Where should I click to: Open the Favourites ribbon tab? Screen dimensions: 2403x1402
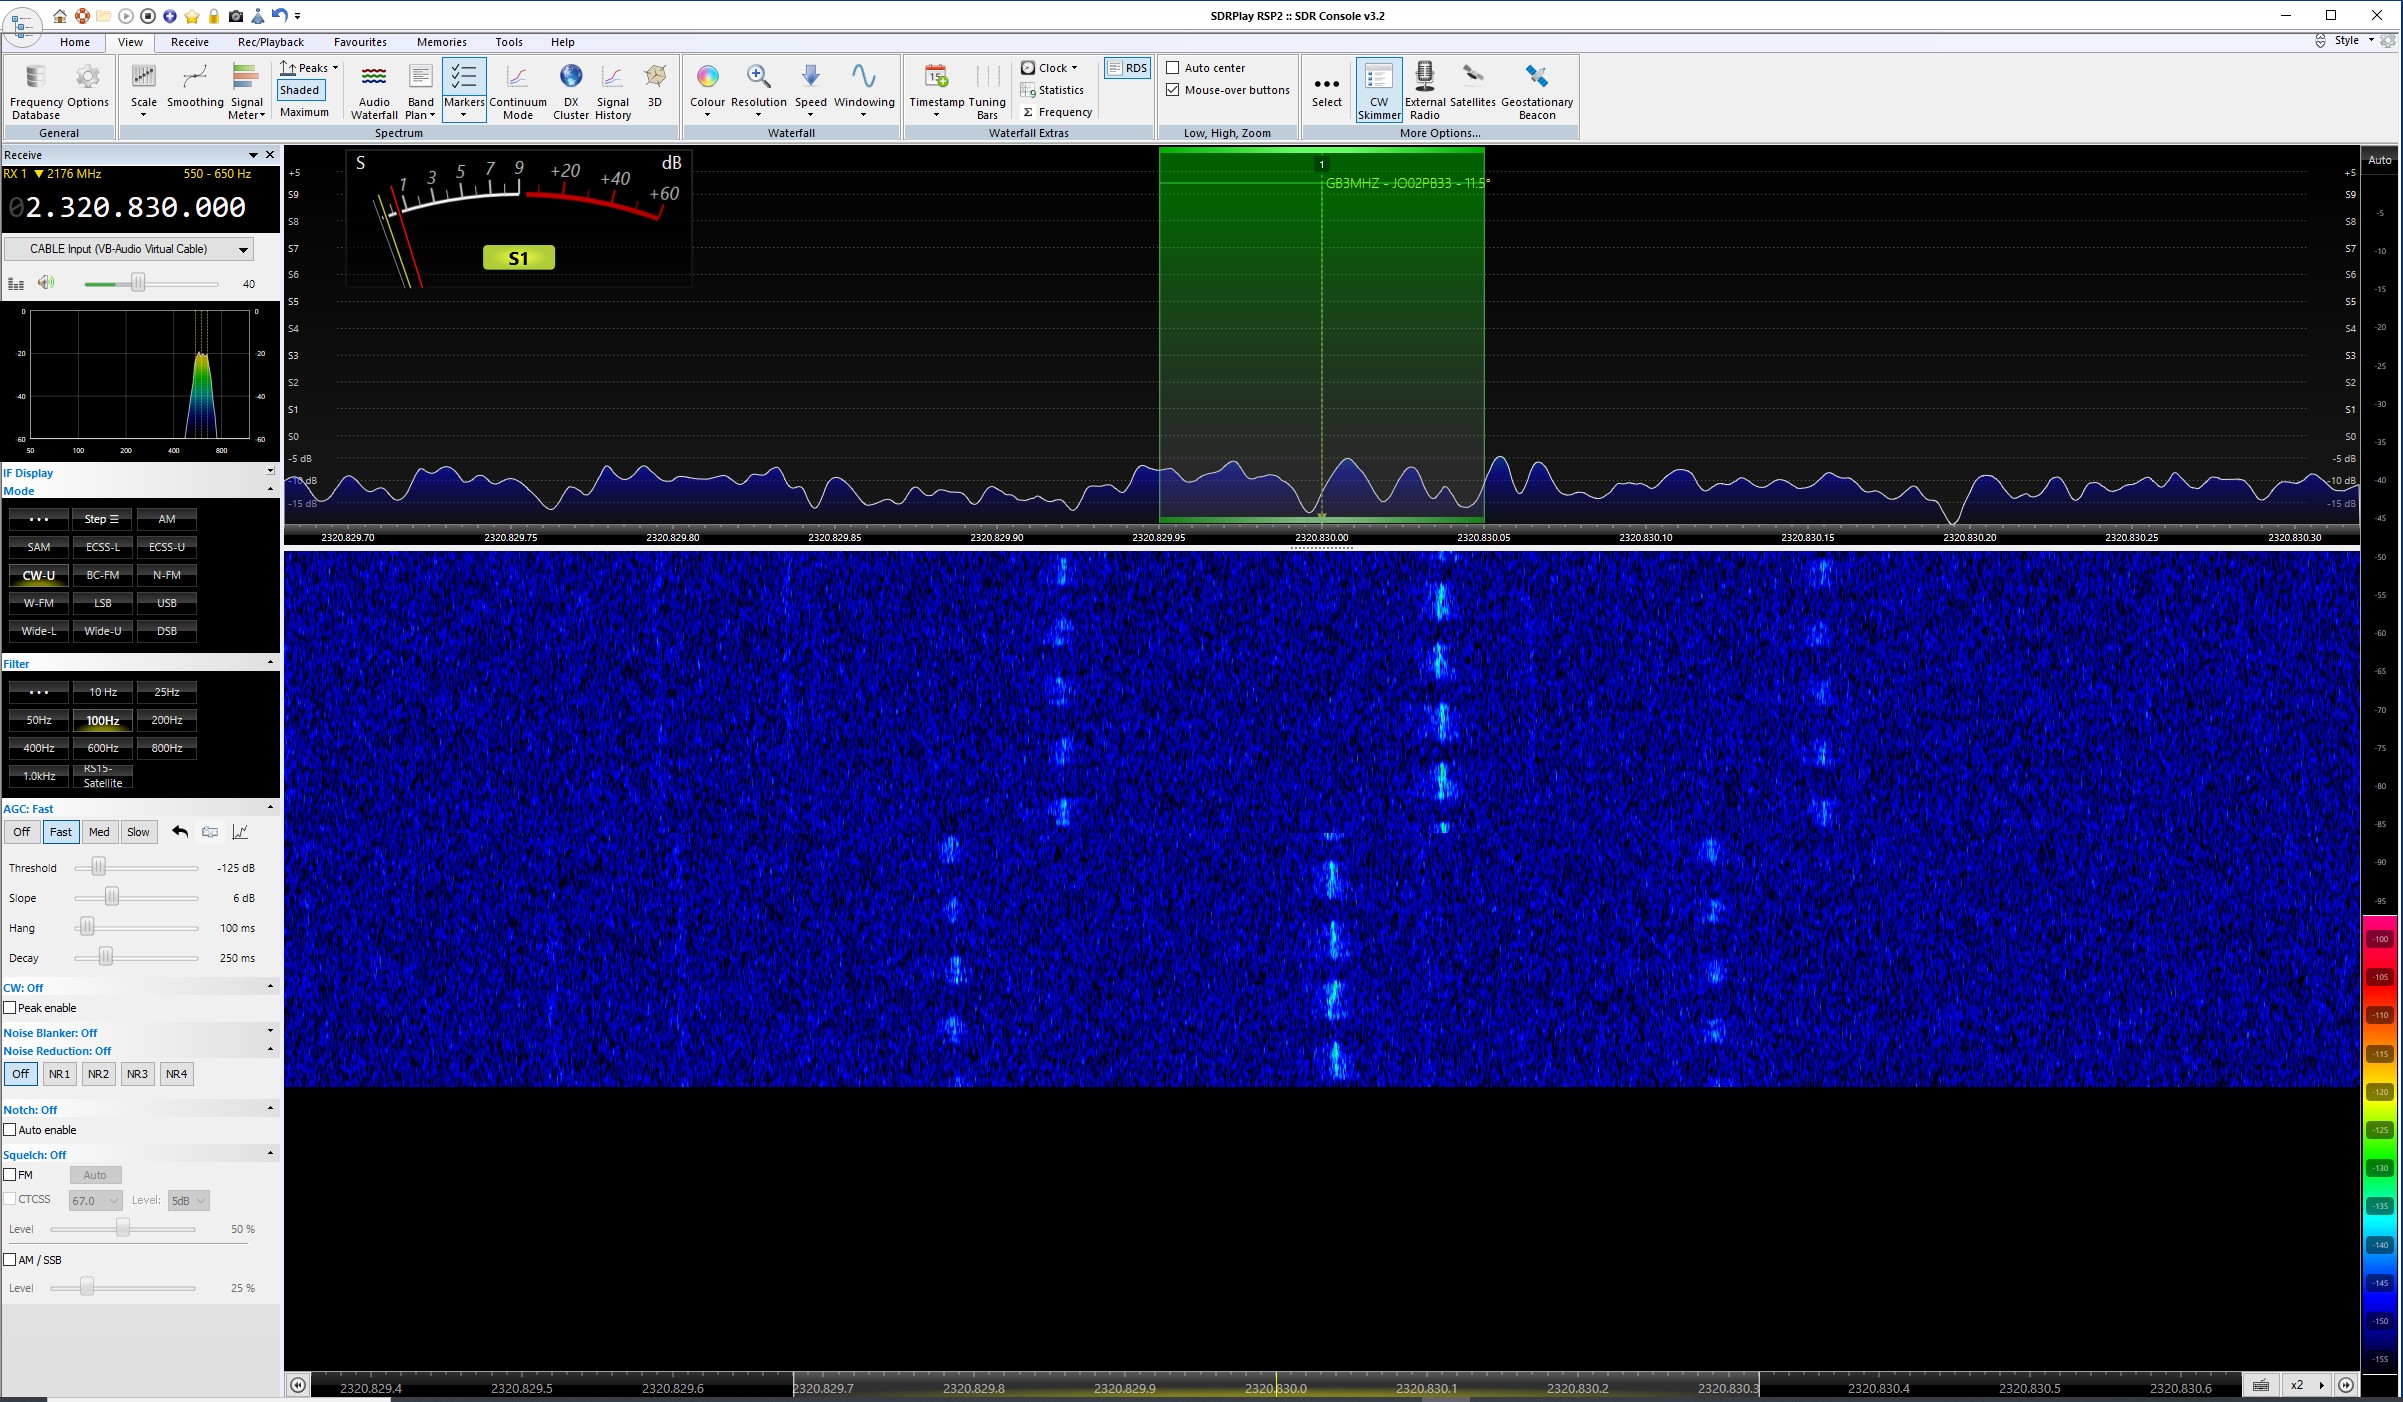tap(360, 42)
